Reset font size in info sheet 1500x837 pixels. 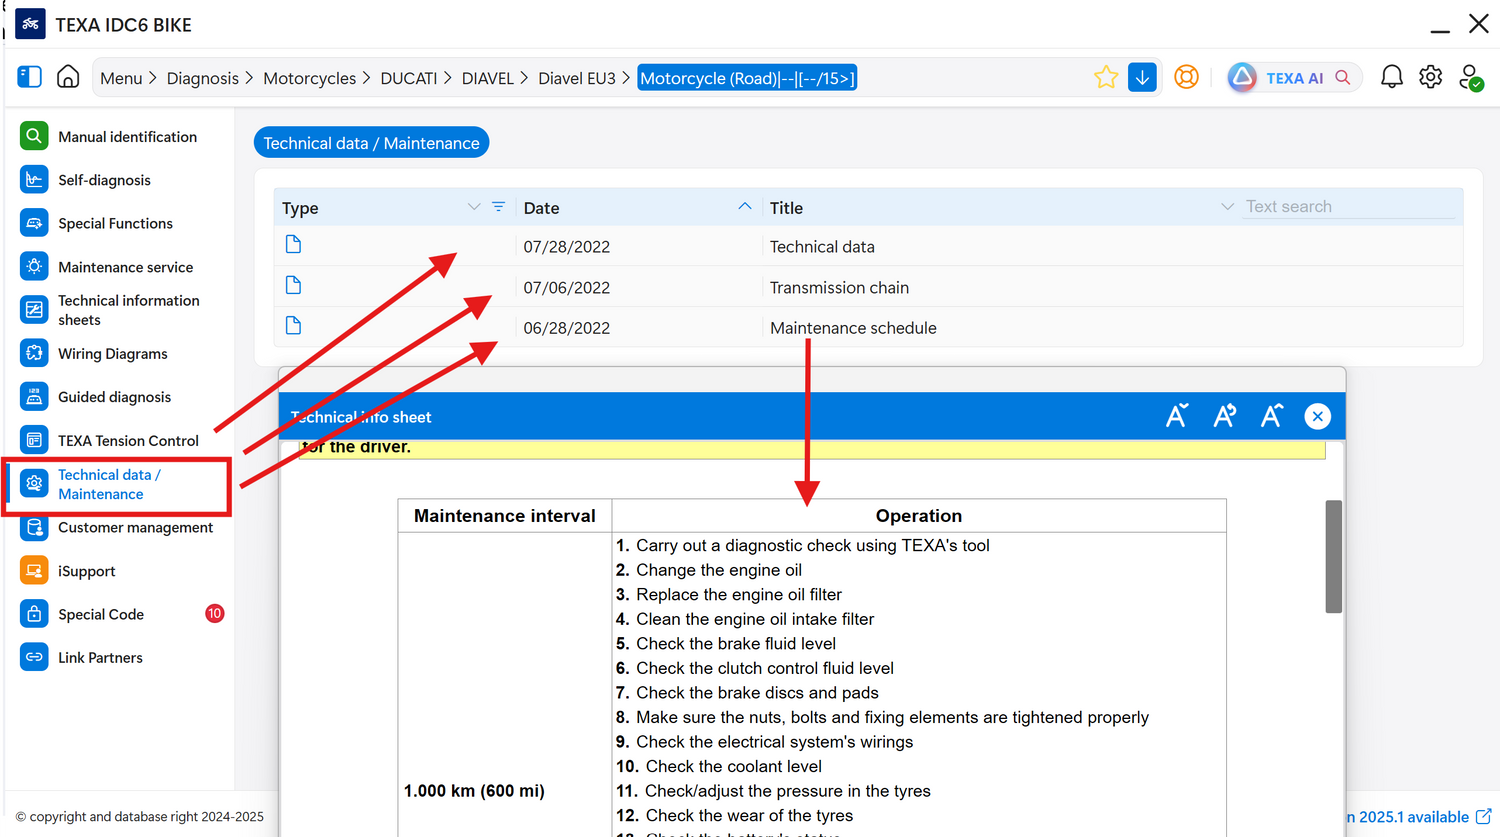1224,416
